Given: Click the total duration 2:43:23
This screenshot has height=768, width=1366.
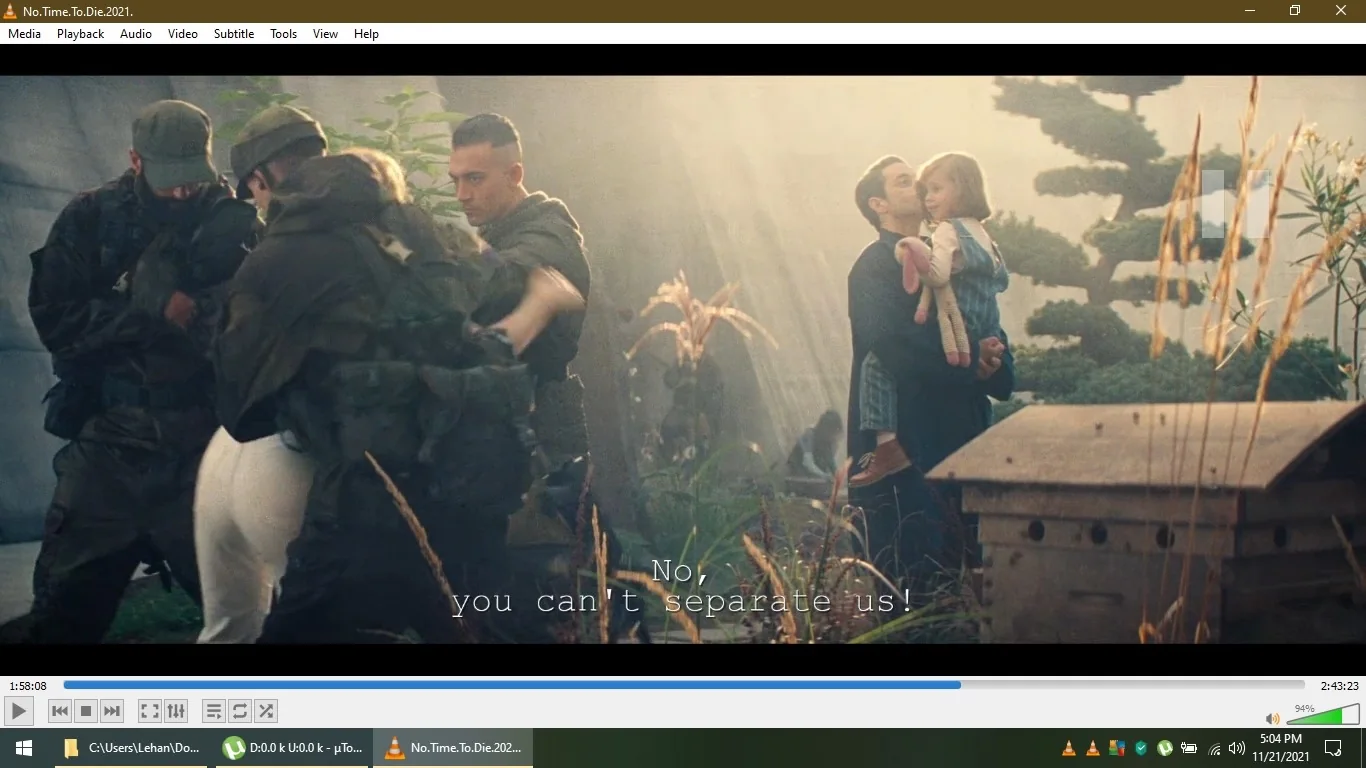Looking at the screenshot, I should pos(1339,686).
